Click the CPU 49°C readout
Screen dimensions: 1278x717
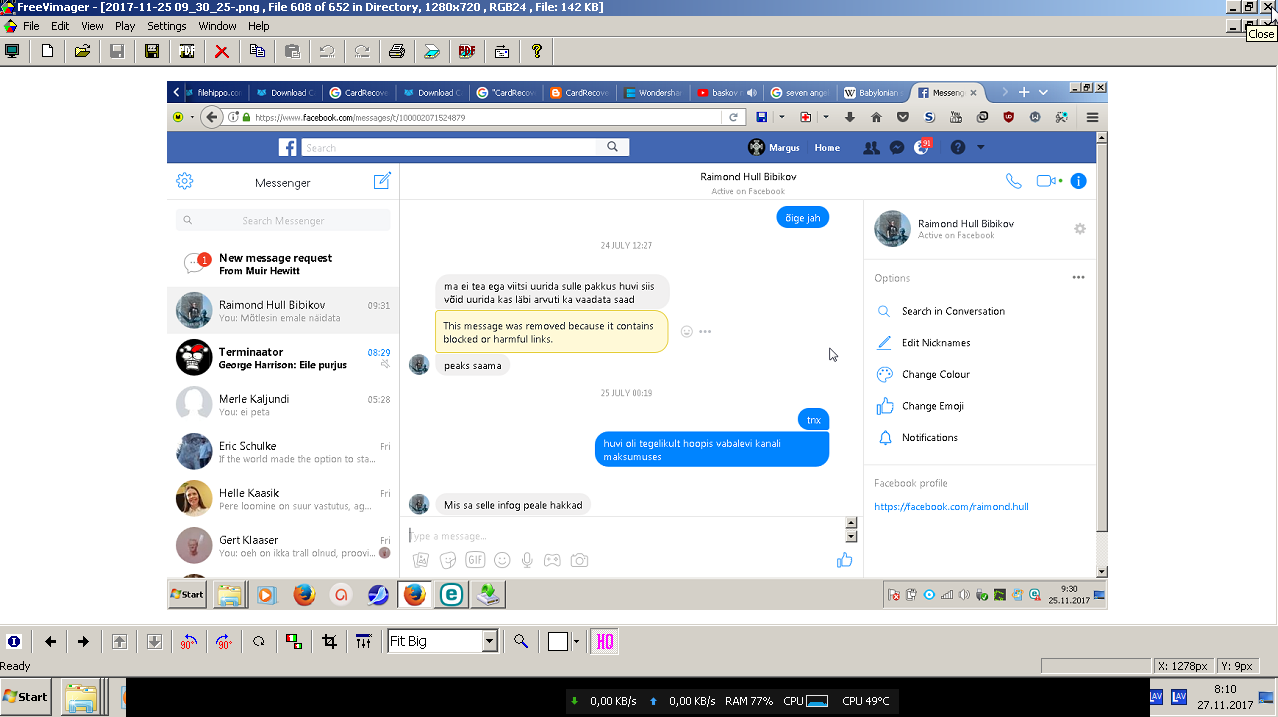click(866, 701)
